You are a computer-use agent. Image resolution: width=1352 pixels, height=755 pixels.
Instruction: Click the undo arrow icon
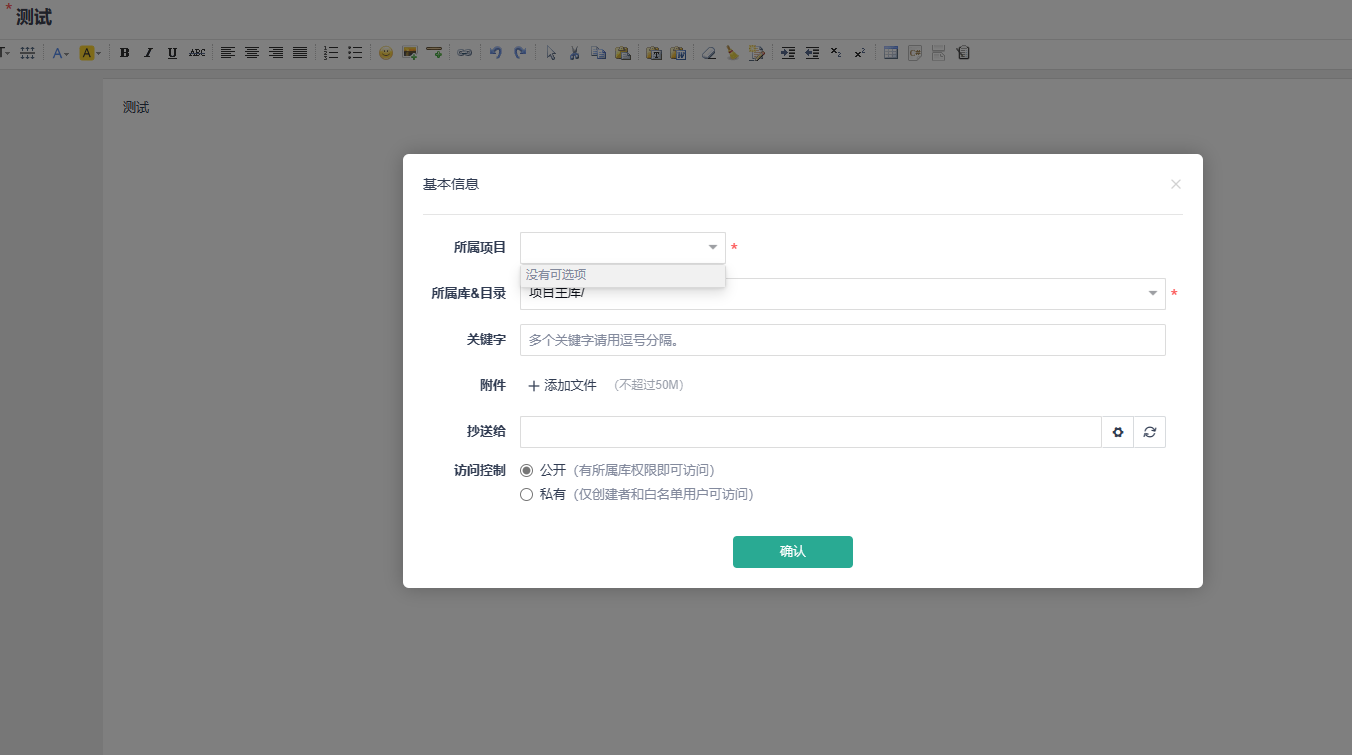click(495, 53)
